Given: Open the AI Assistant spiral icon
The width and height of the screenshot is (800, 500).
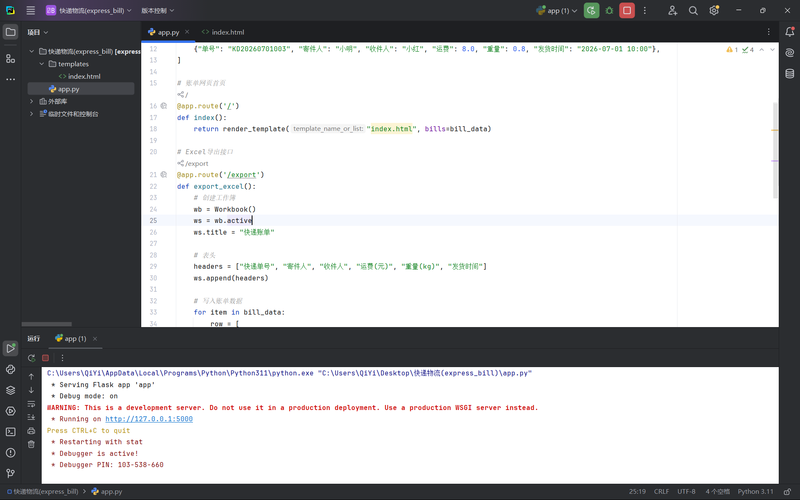Looking at the screenshot, I should [790, 53].
